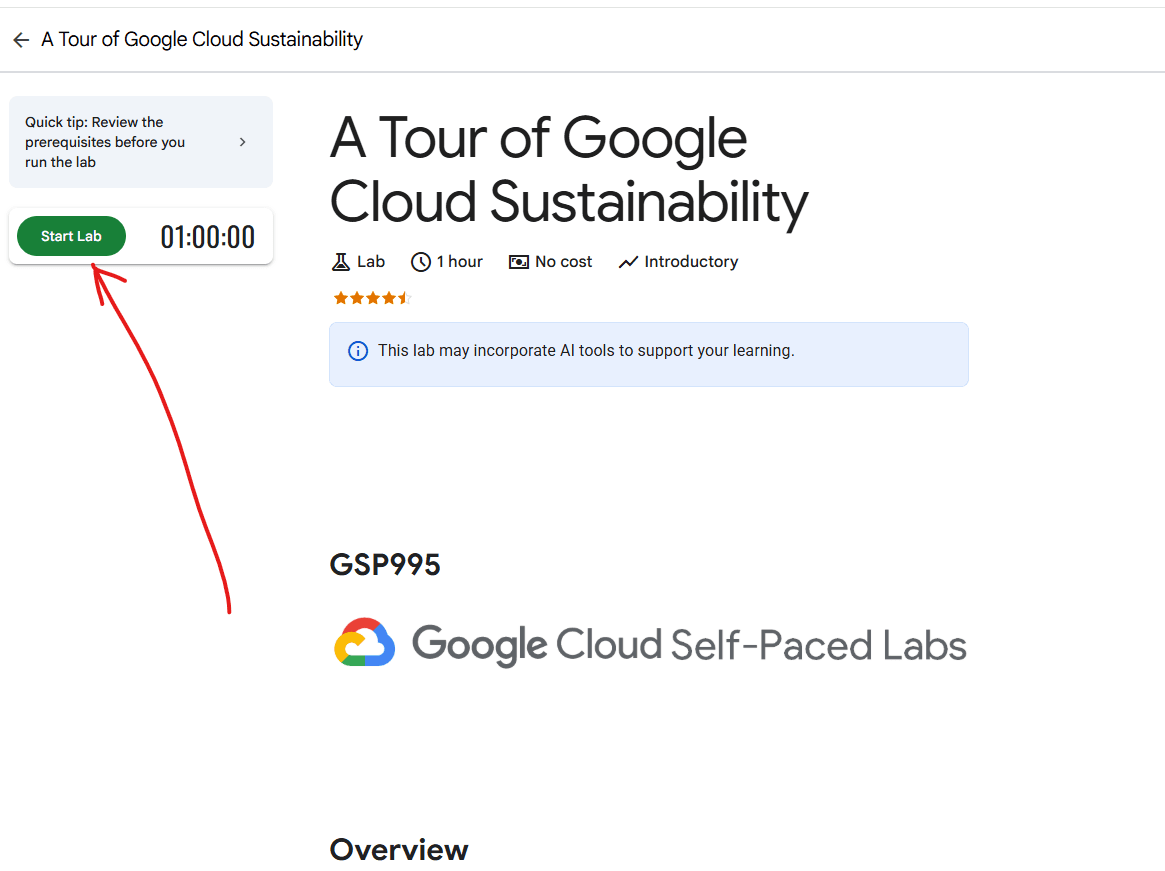Click the Overview heading
The width and height of the screenshot is (1165, 871).
pyautogui.click(x=399, y=850)
